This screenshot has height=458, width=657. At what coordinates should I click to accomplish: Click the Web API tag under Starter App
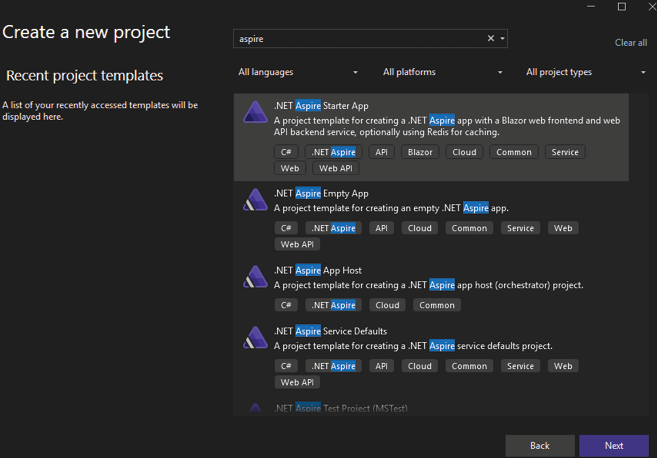click(x=336, y=168)
